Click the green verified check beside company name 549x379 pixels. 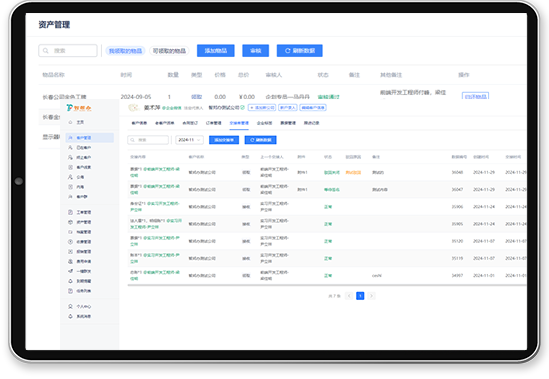(x=243, y=108)
